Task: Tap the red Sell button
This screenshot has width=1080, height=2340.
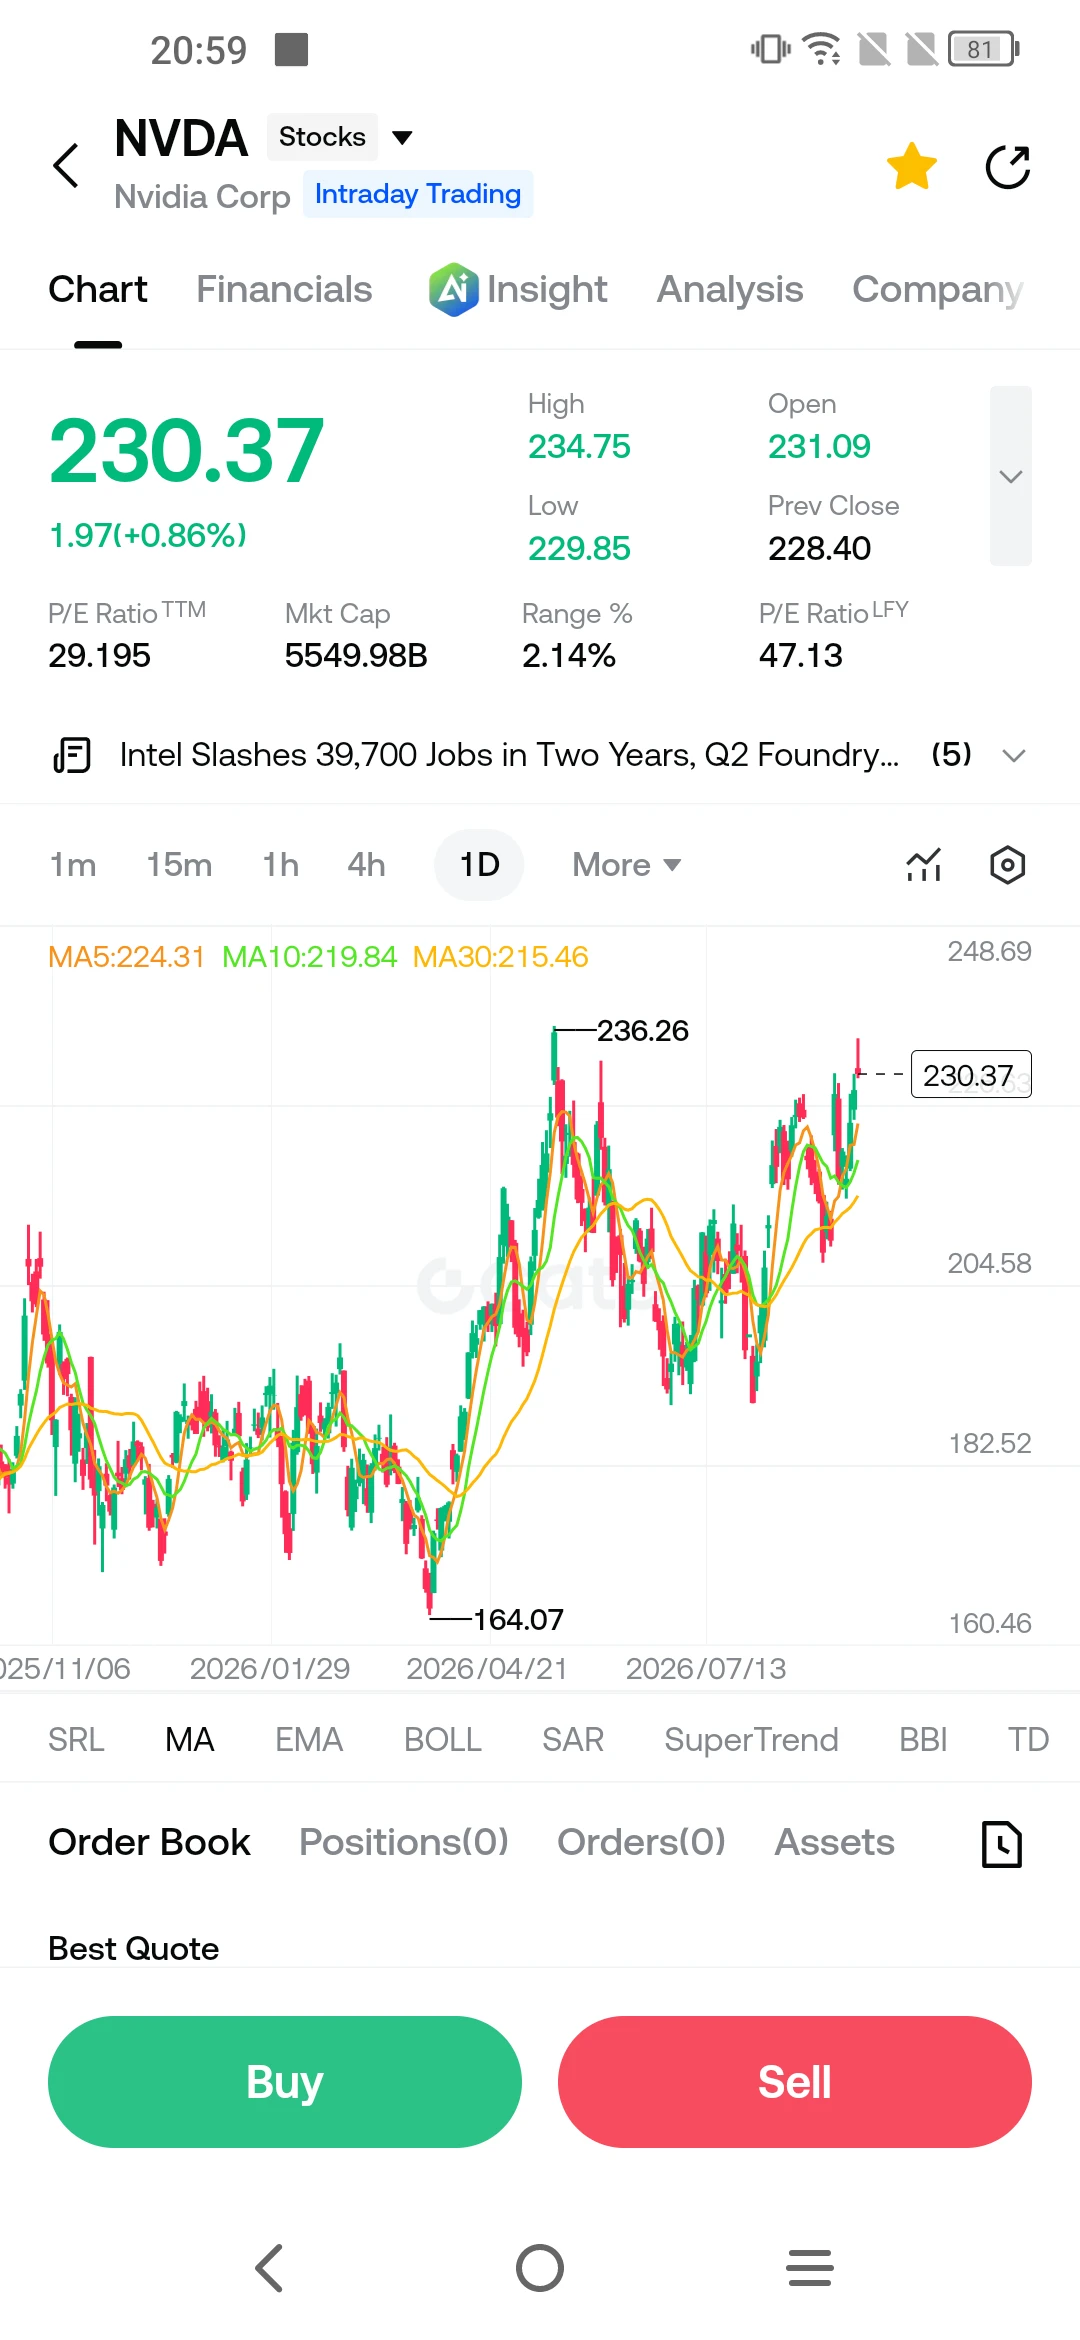Action: 795,2082
